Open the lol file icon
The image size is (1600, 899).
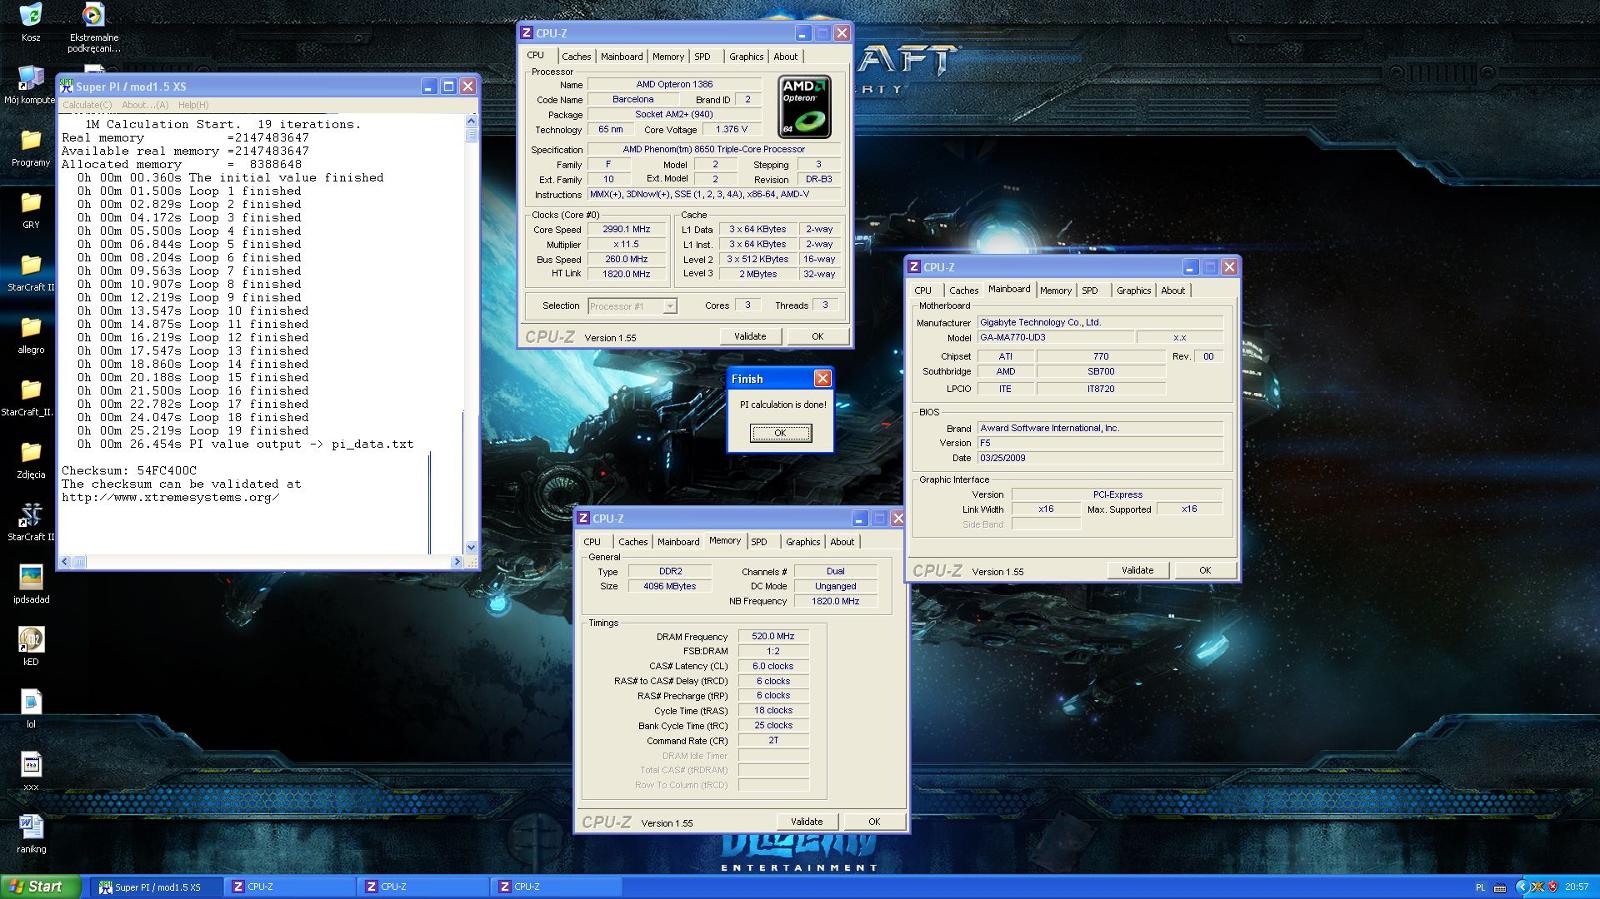point(31,702)
